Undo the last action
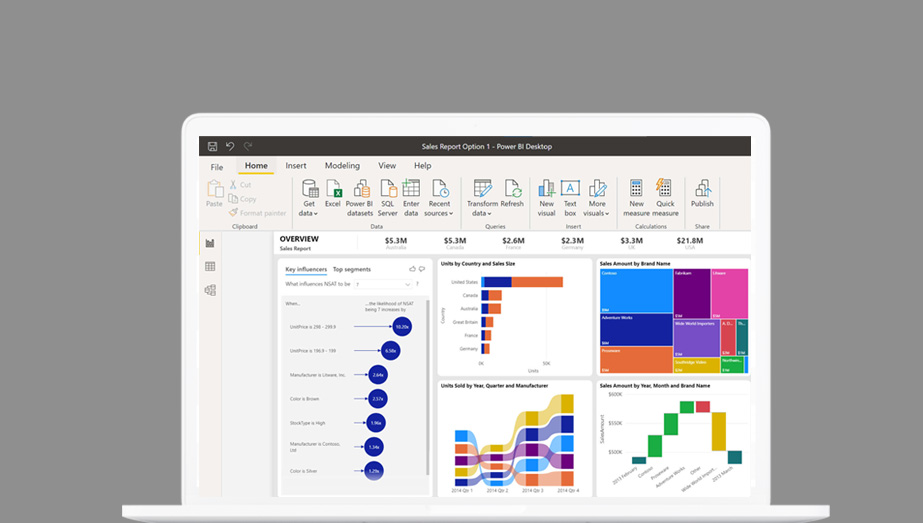This screenshot has height=523, width=923. (x=230, y=146)
